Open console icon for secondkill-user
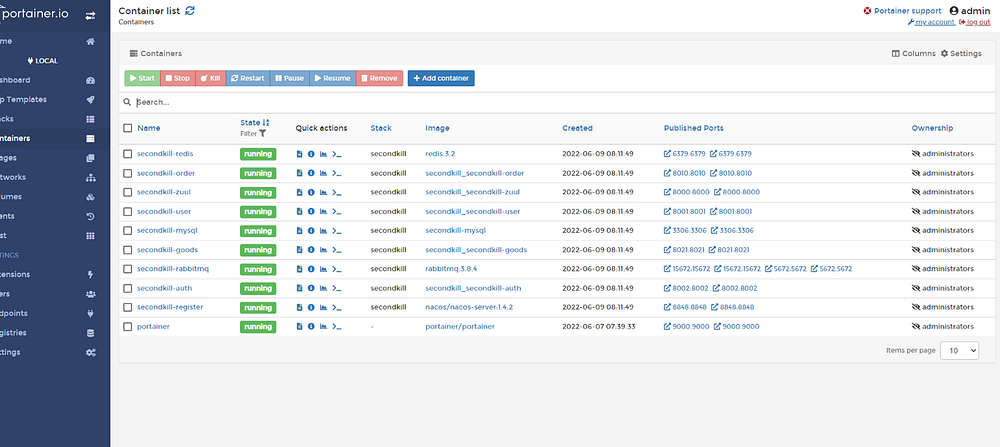This screenshot has height=447, width=1000. click(337, 211)
